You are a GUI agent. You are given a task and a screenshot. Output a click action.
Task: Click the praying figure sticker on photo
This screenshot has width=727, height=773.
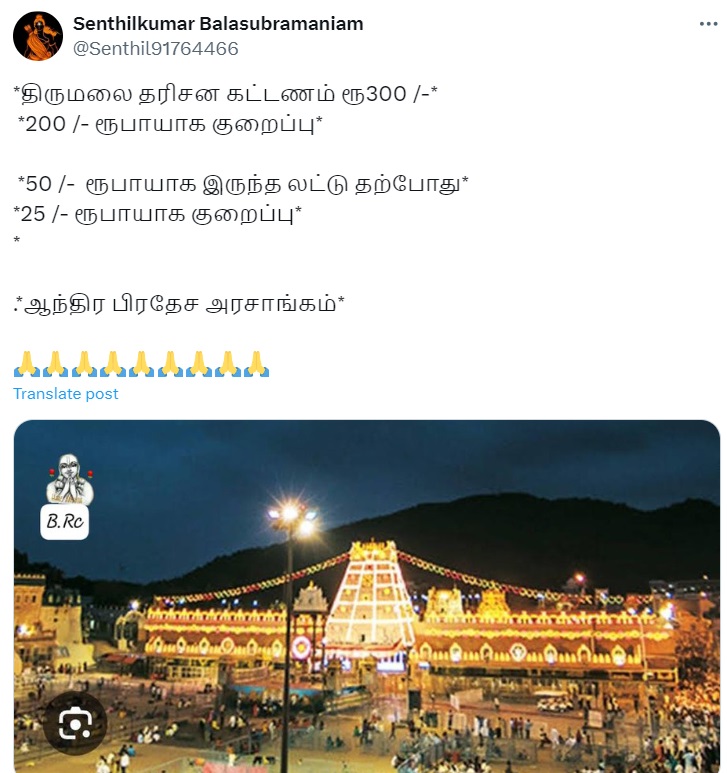(69, 479)
